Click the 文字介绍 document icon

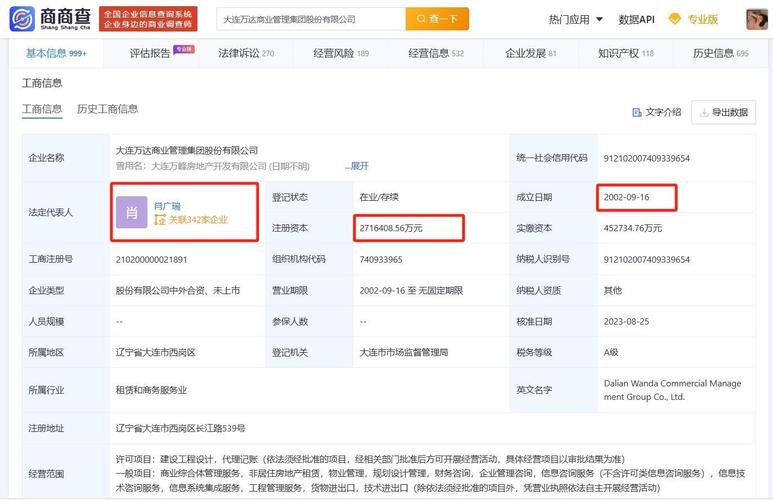click(636, 113)
